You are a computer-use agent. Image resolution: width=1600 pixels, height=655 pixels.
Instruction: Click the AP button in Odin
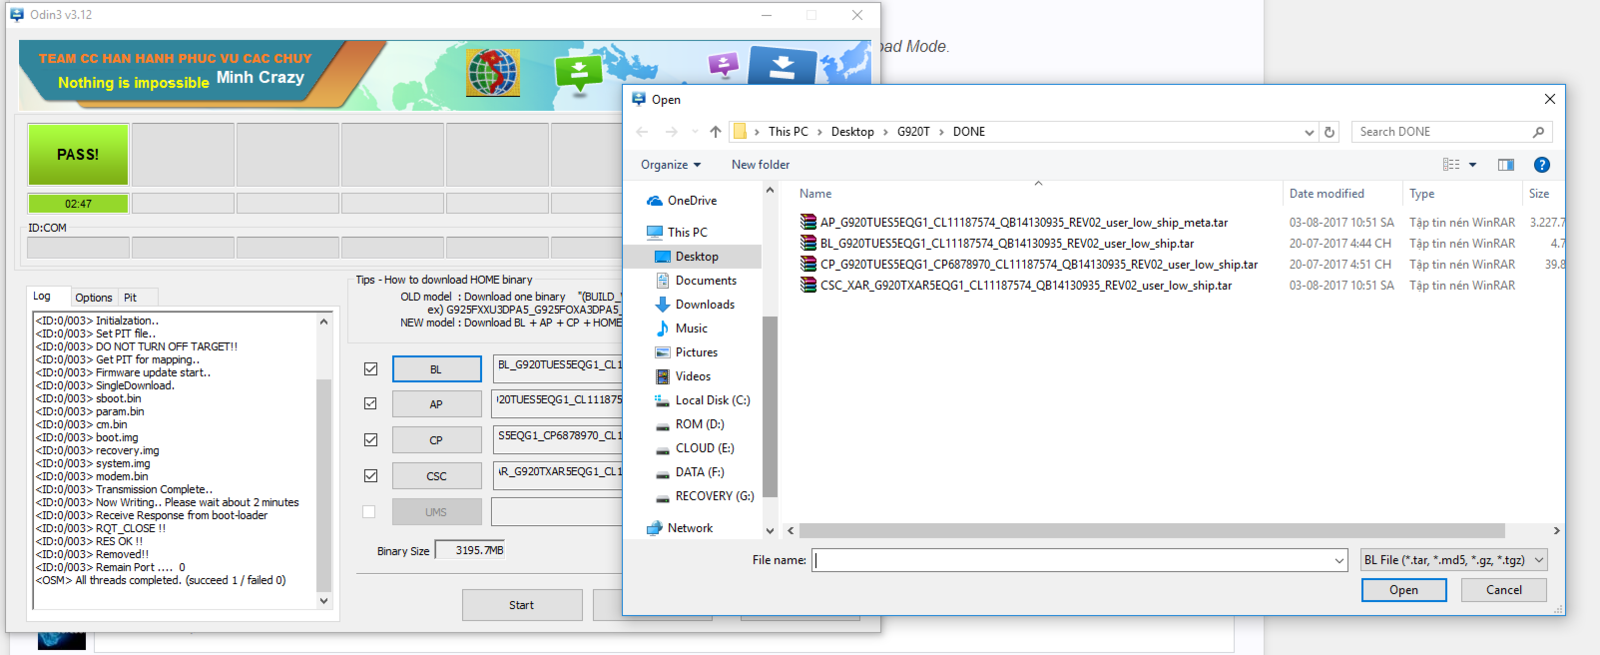click(x=436, y=404)
